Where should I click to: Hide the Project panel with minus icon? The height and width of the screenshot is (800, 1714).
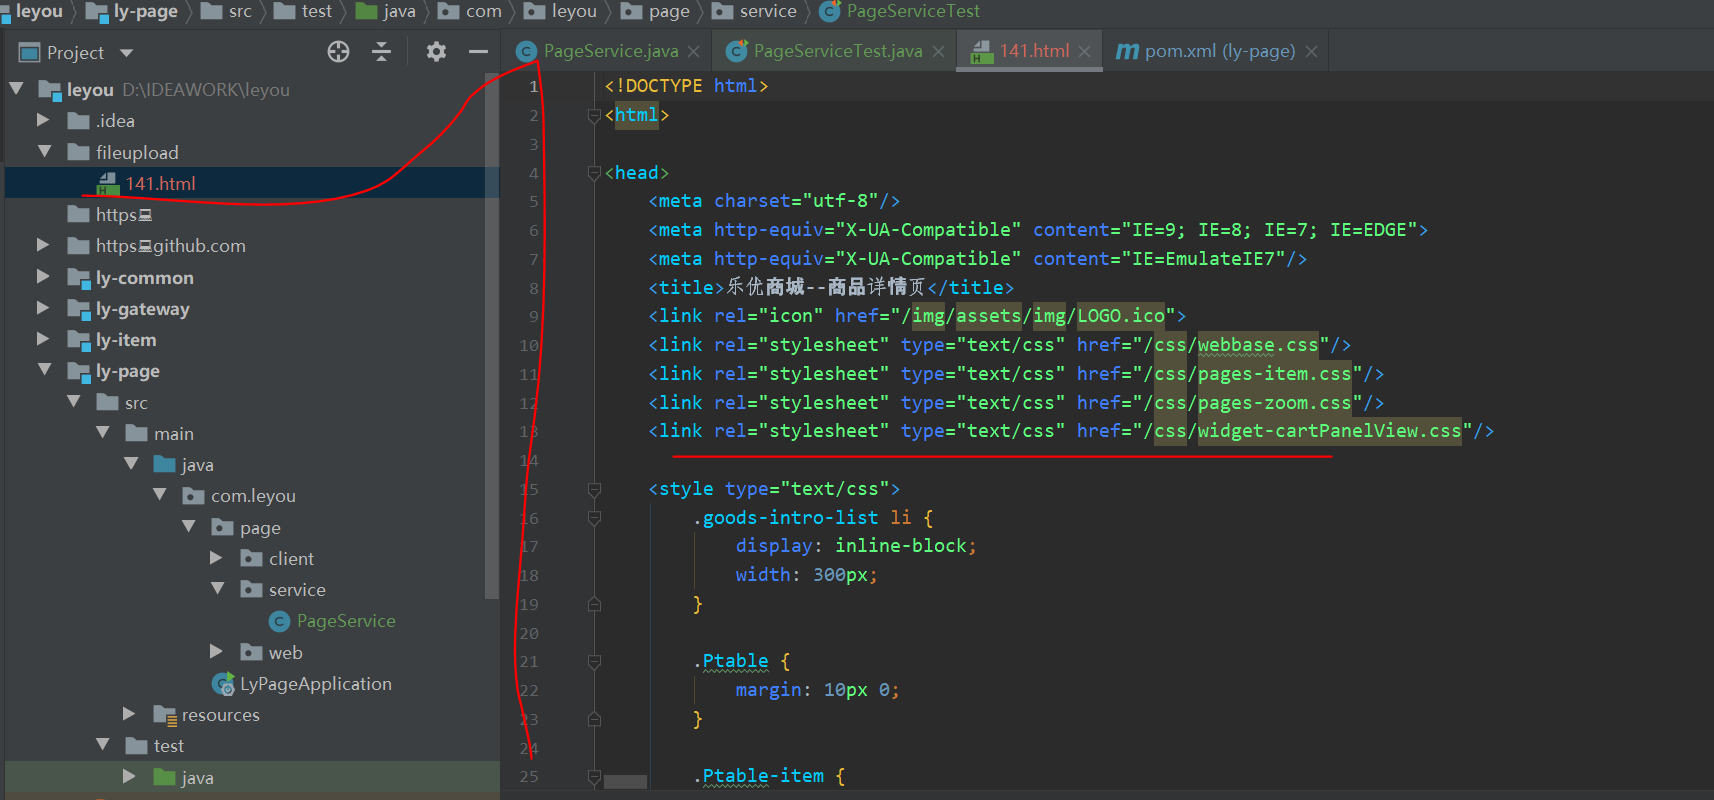(478, 52)
